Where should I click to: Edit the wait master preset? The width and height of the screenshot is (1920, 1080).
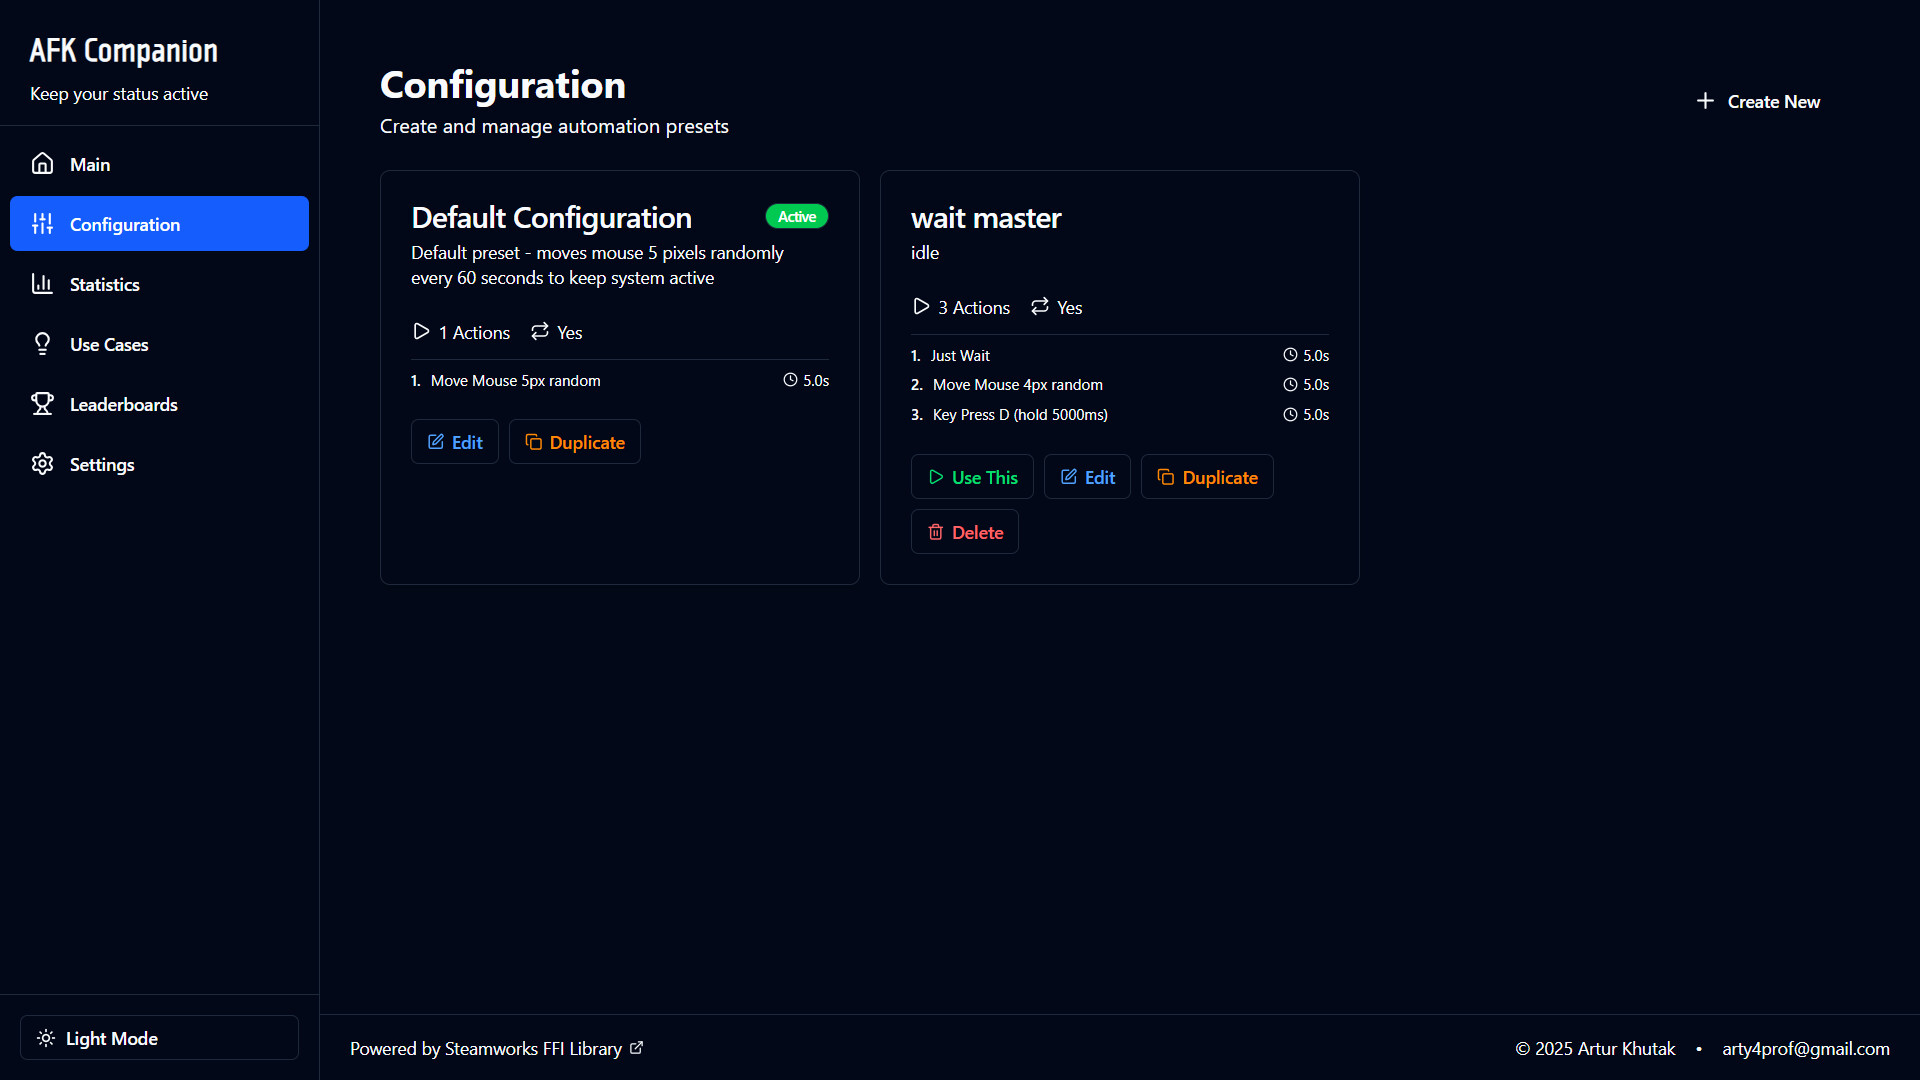coord(1087,477)
